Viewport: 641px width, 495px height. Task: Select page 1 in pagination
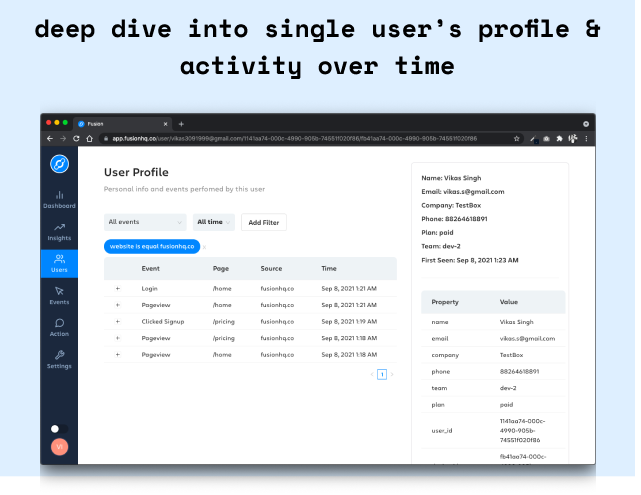tap(382, 375)
